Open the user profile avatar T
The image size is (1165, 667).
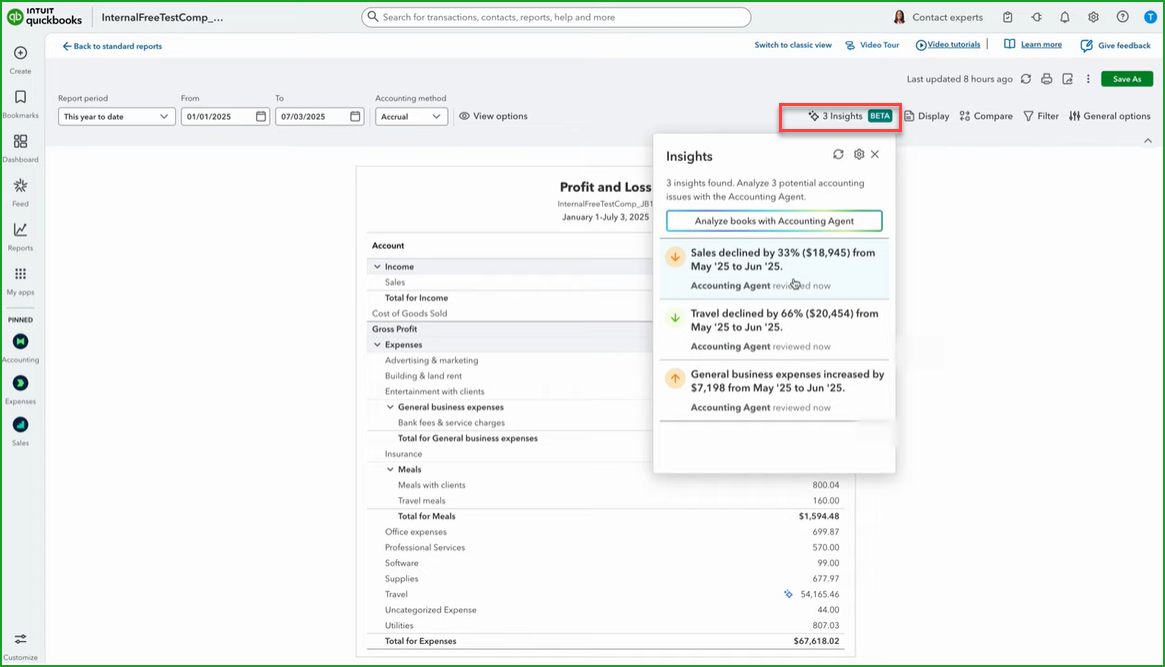pos(1150,17)
